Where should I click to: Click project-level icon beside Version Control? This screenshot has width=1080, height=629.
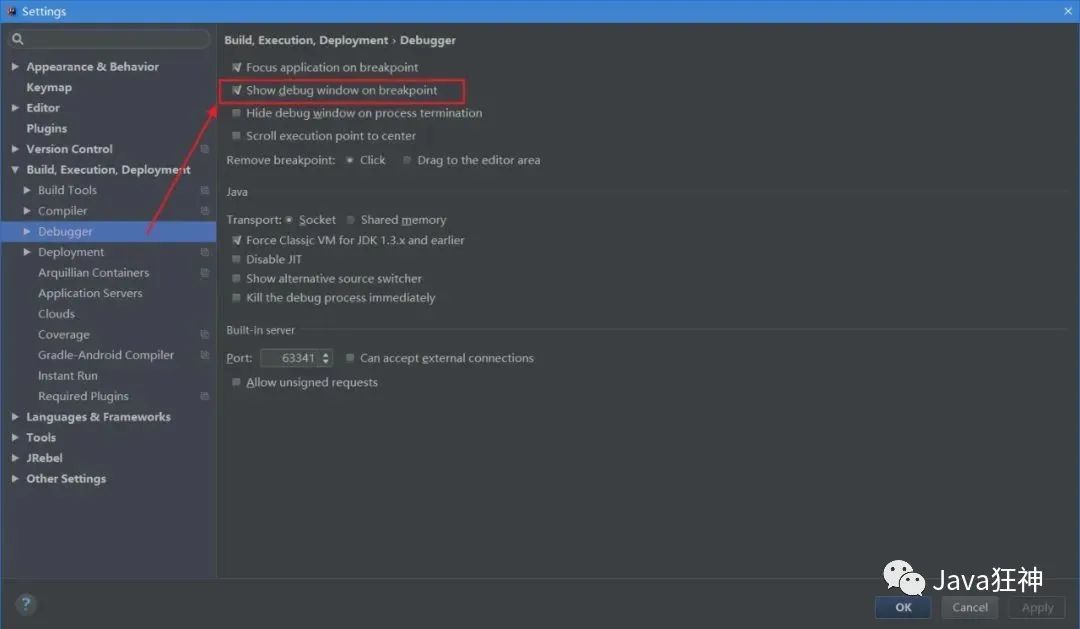click(x=205, y=149)
